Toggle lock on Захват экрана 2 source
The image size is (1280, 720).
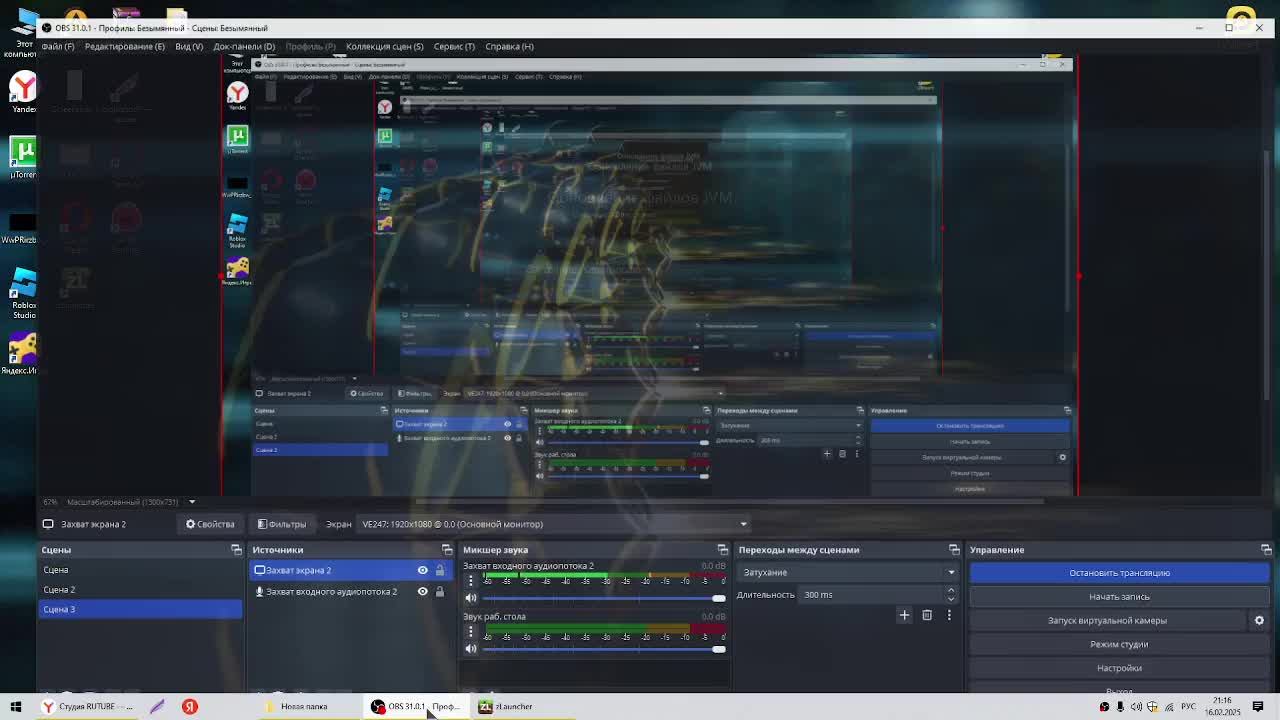coord(440,570)
